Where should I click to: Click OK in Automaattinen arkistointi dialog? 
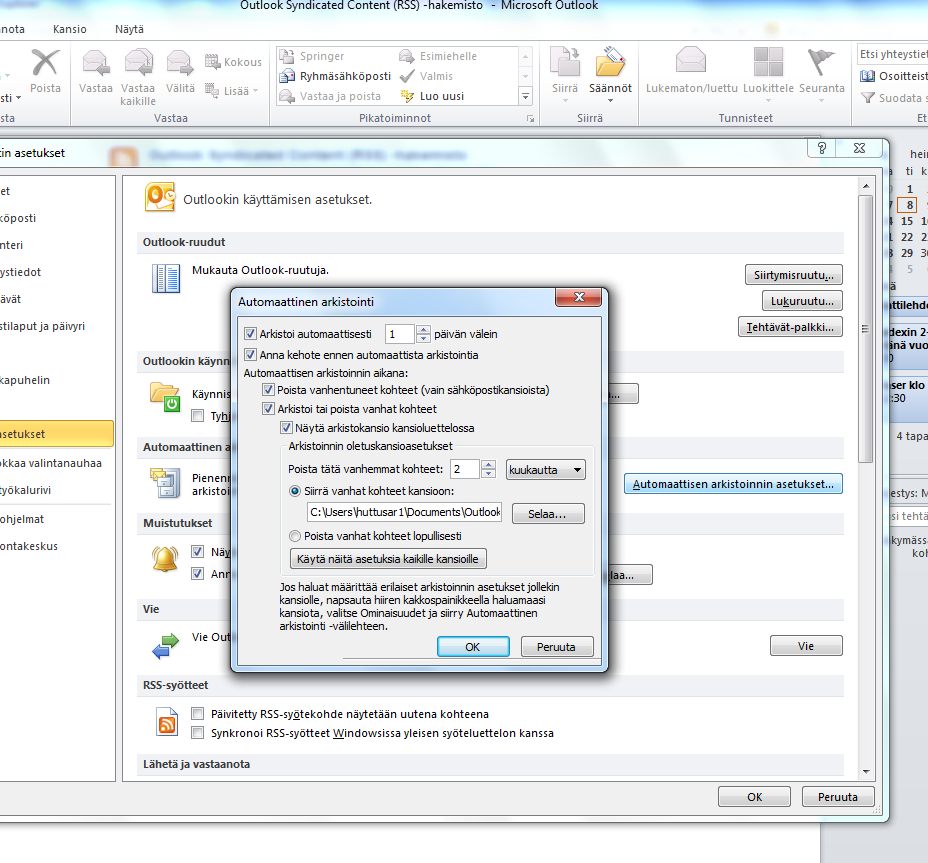(473, 647)
